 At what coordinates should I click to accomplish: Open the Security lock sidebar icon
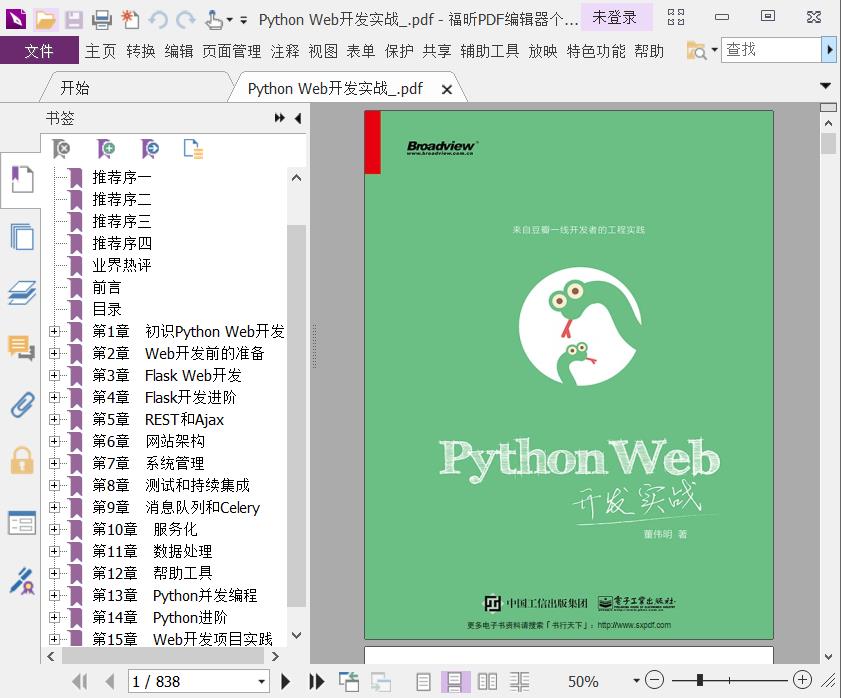(x=22, y=460)
